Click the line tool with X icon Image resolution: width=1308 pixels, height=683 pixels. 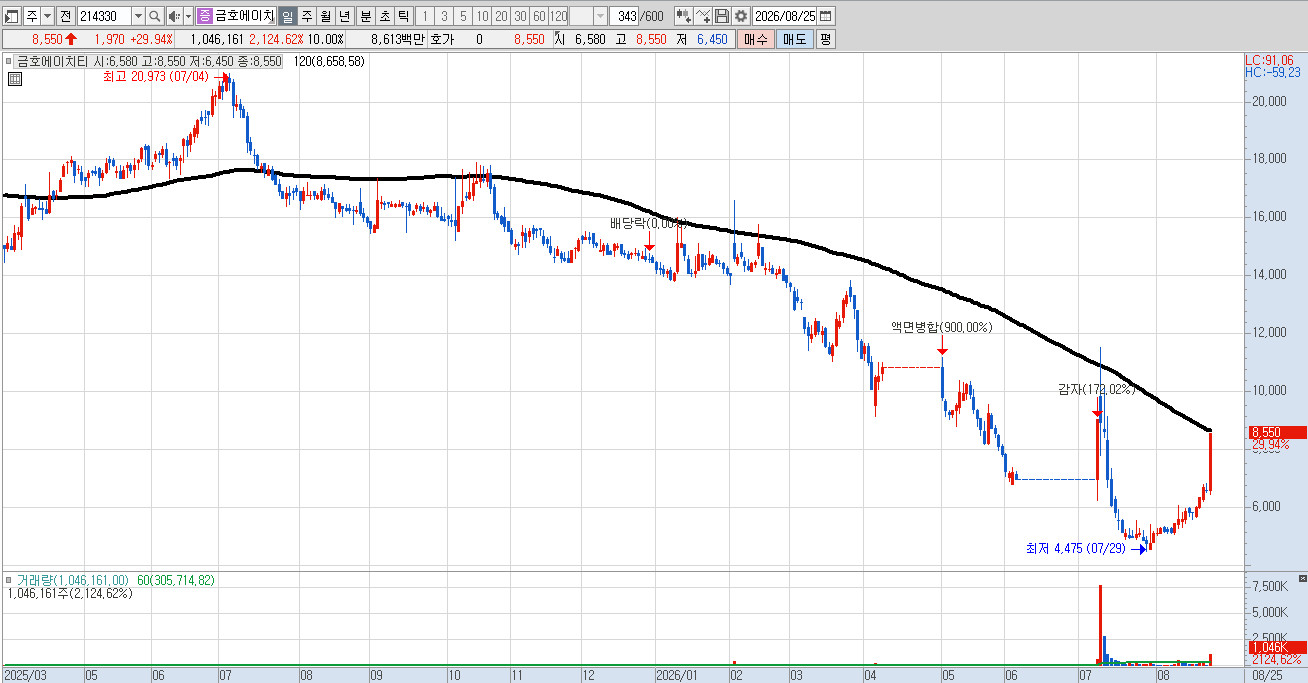pos(703,16)
